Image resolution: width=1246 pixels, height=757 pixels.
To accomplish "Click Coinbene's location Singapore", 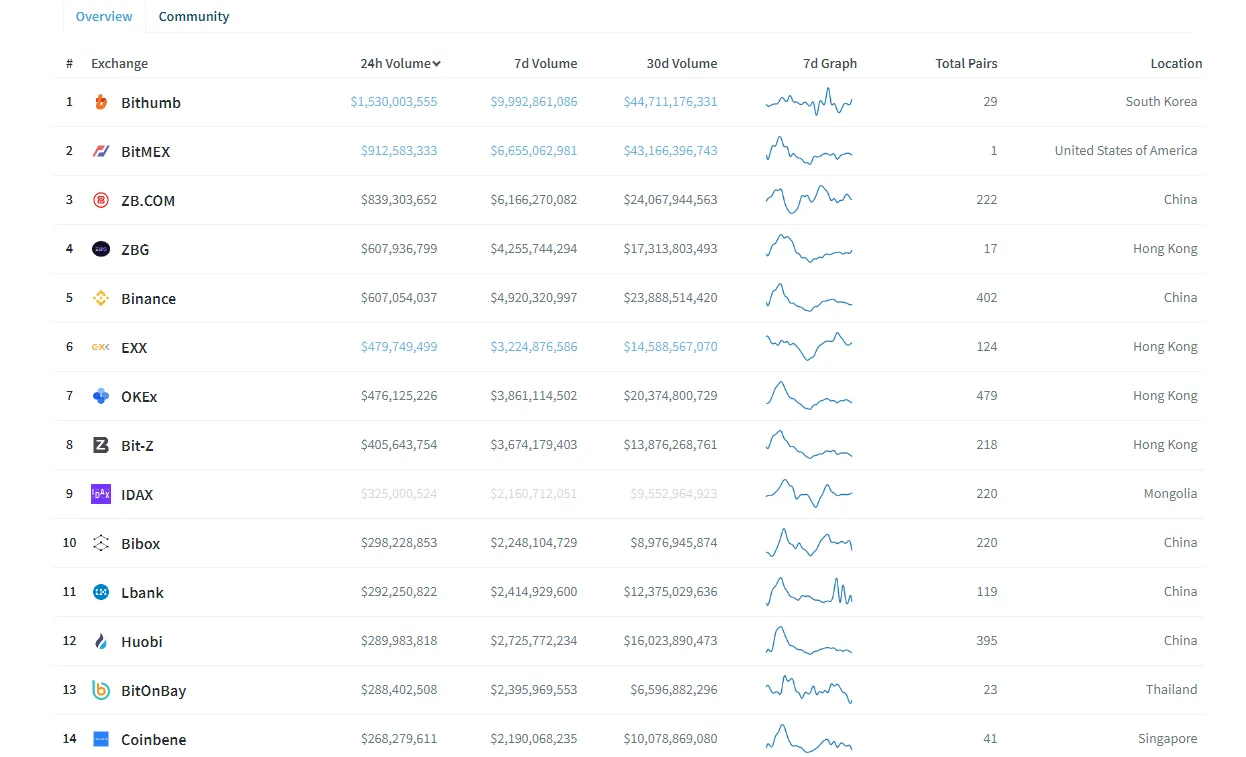I will [x=1168, y=738].
